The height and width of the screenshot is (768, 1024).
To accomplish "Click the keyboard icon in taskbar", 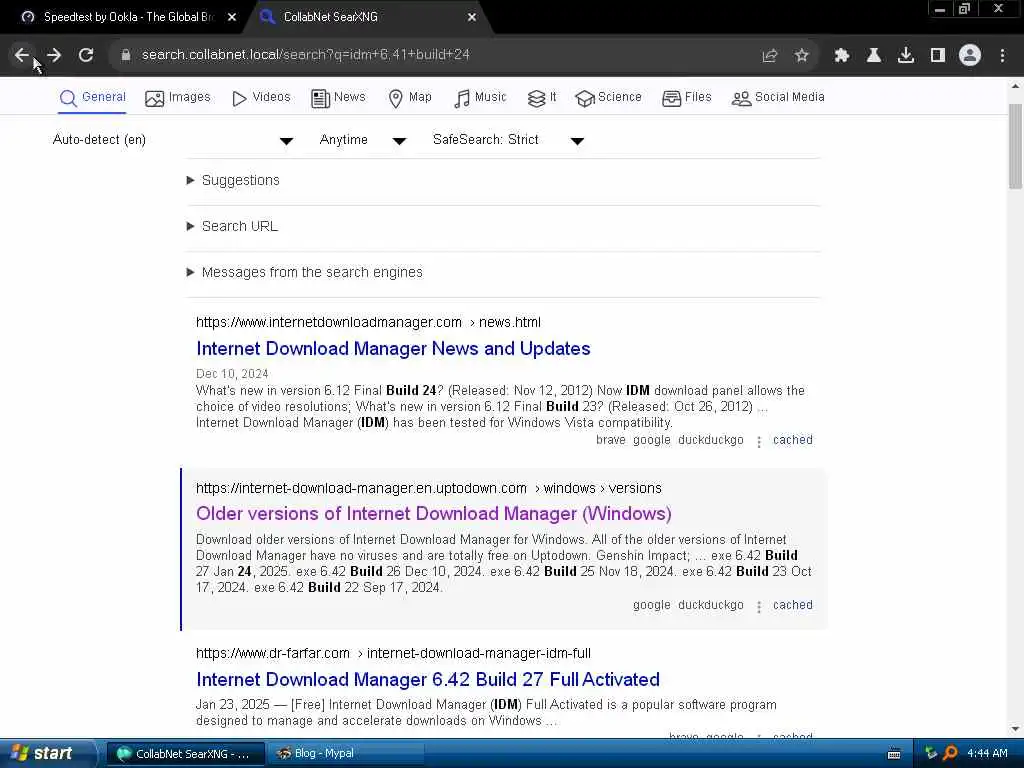I will click(894, 754).
